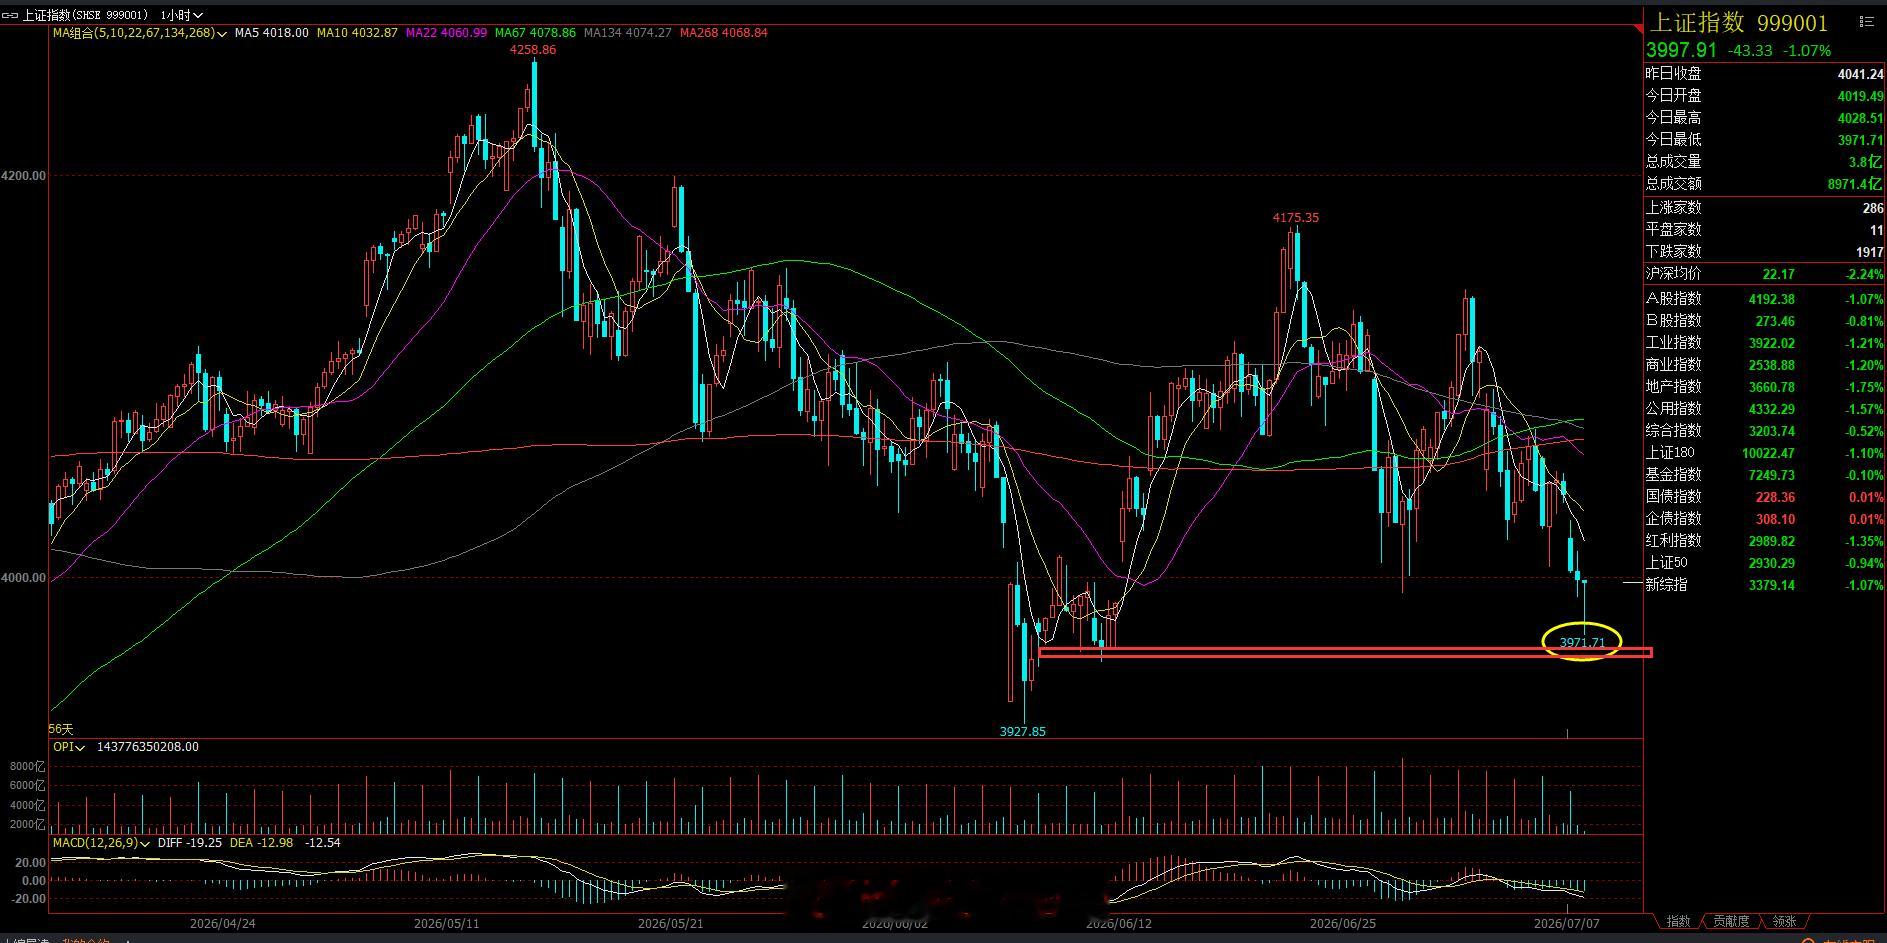Switch to the 领涨 tab
This screenshot has width=1887, height=943.
click(x=1784, y=921)
